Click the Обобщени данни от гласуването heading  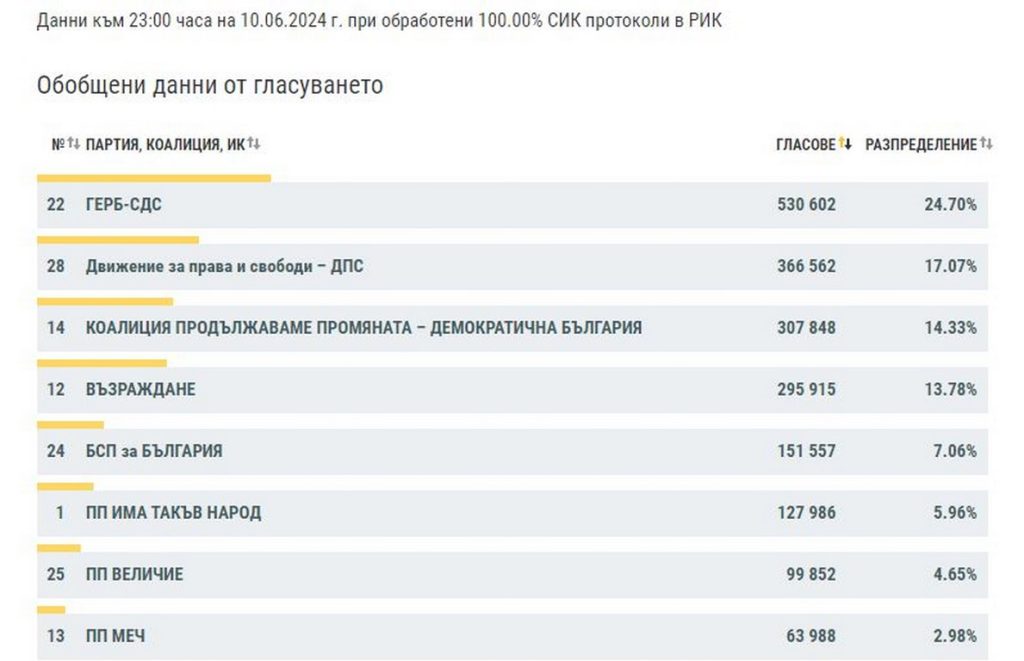tap(210, 86)
